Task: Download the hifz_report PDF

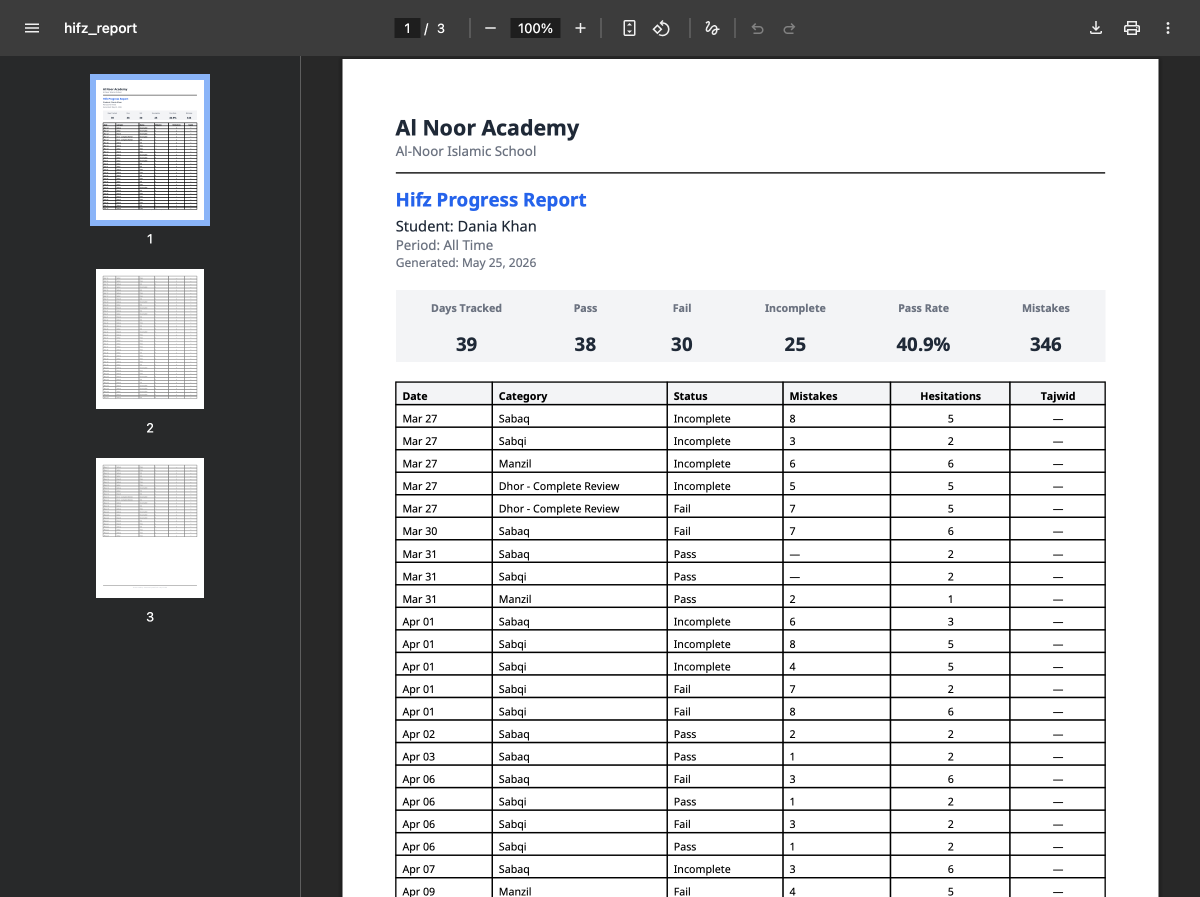Action: tap(1096, 28)
